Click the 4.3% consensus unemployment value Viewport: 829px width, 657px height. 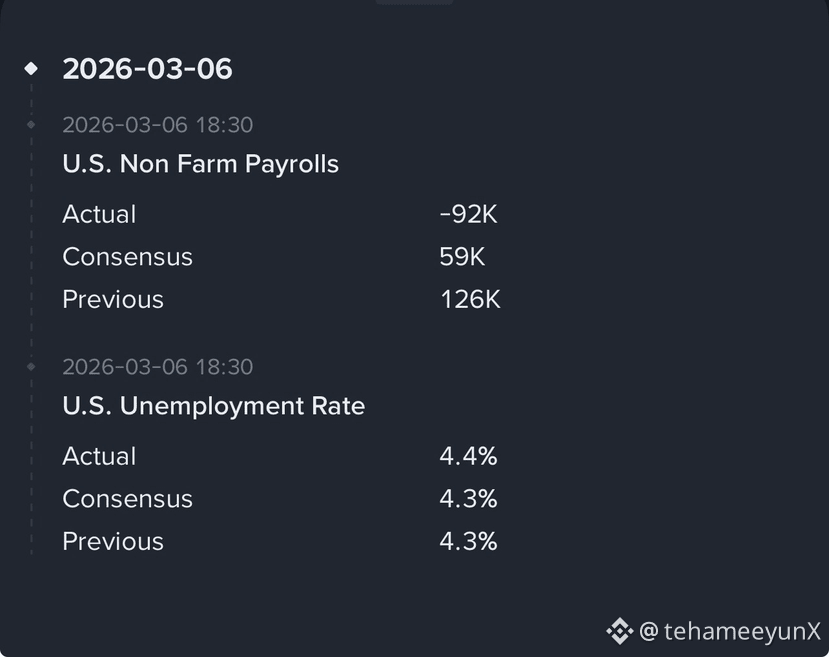(468, 499)
